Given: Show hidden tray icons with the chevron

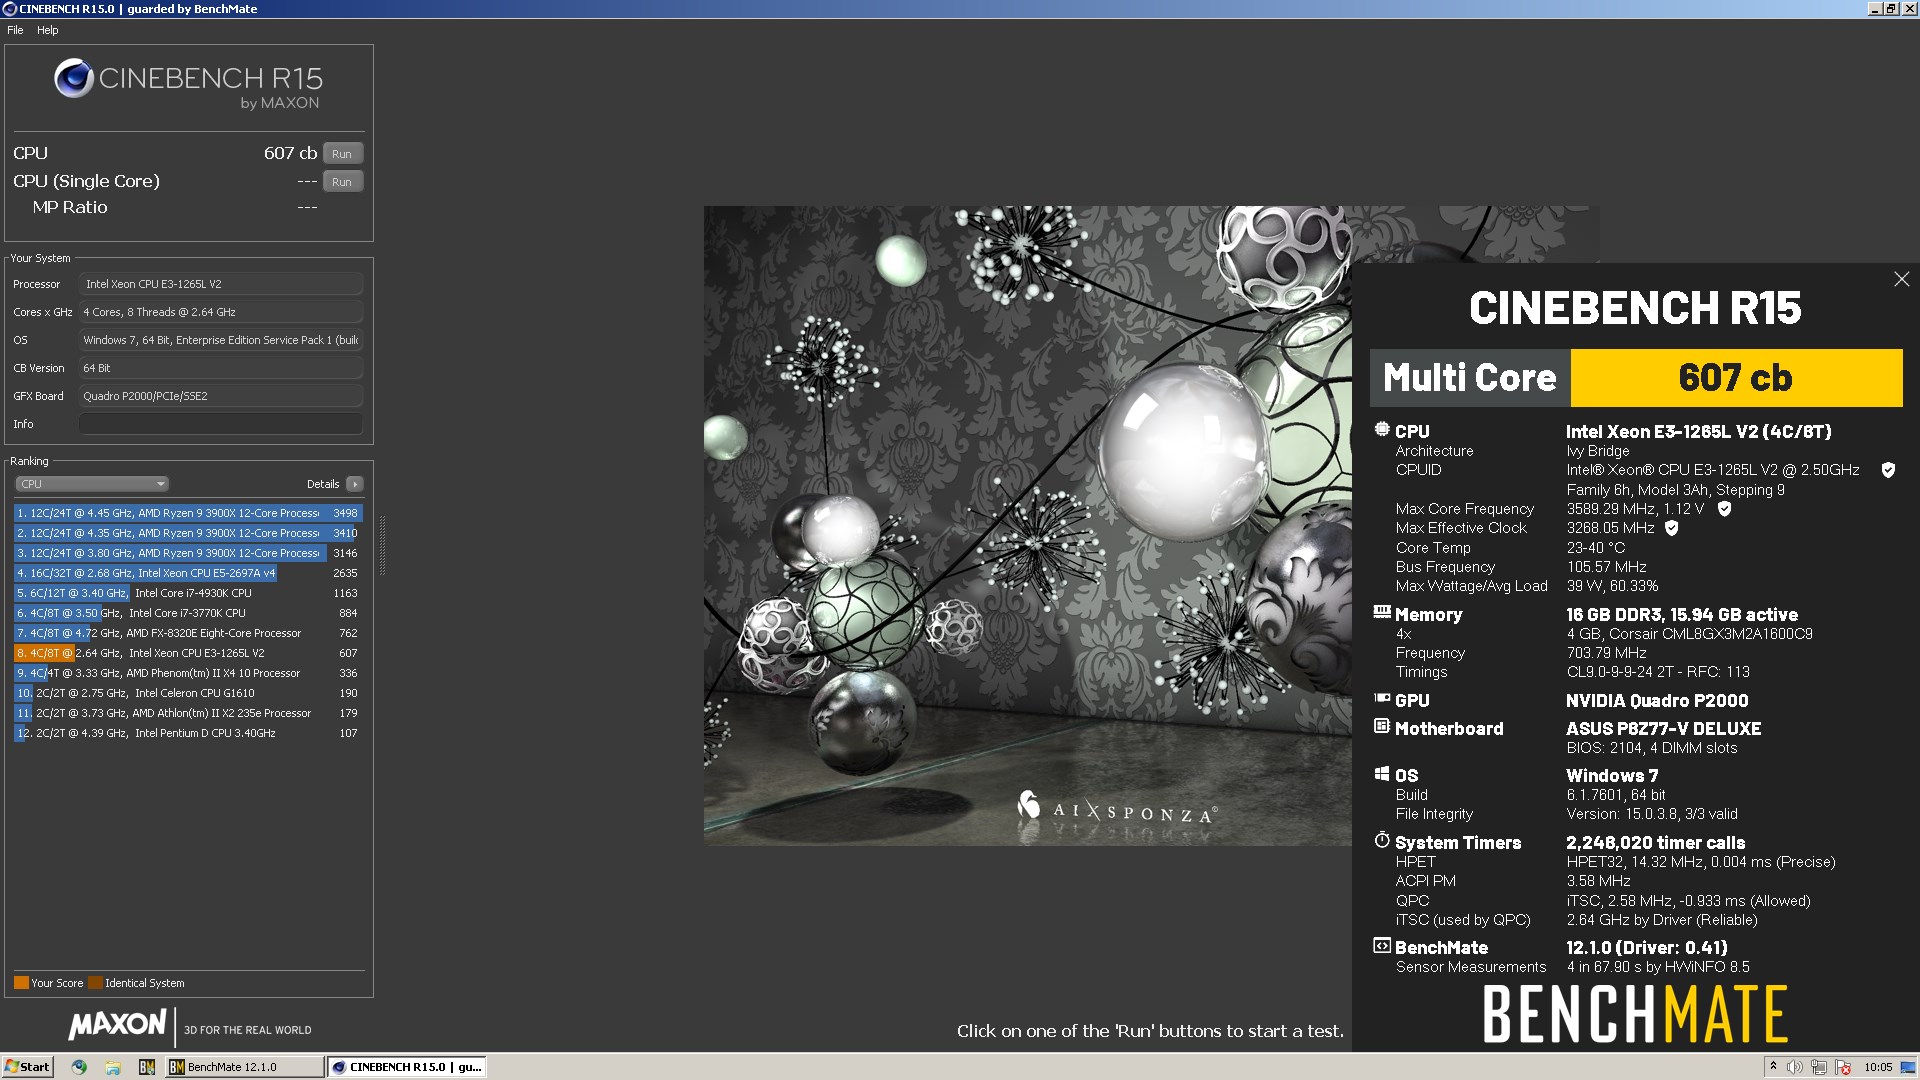Looking at the screenshot, I should click(x=1773, y=1066).
